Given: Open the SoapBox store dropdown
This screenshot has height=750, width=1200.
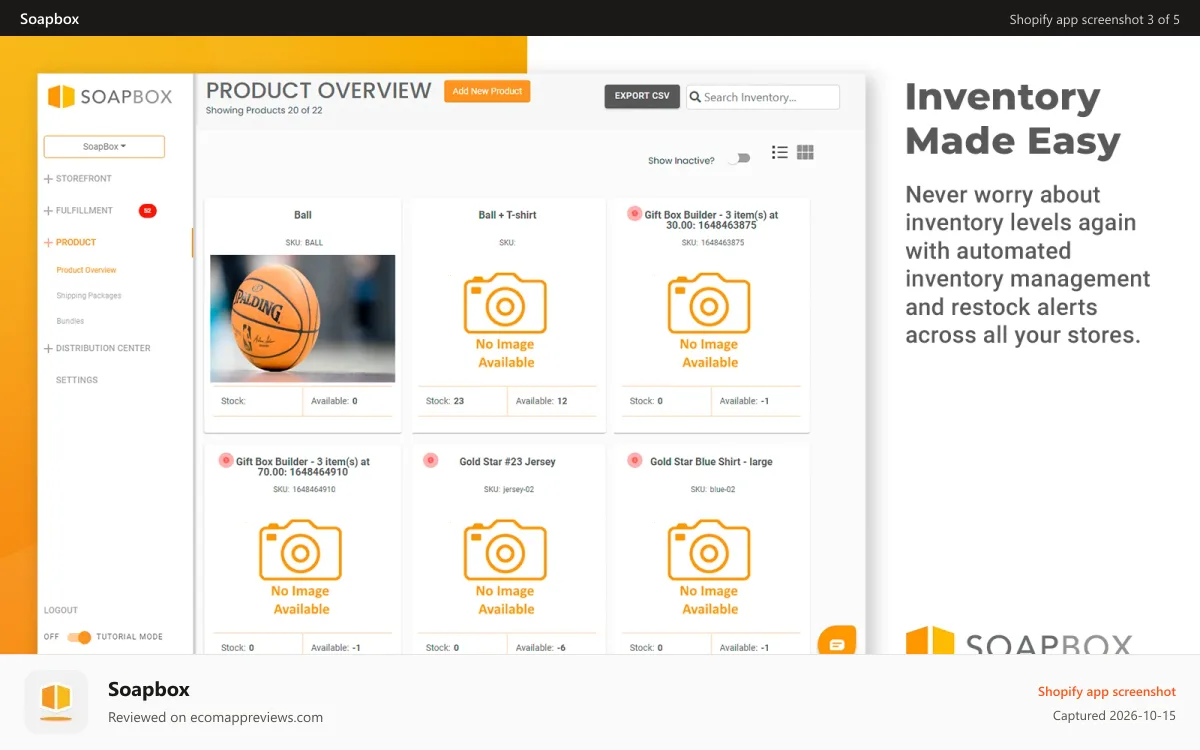Looking at the screenshot, I should (x=104, y=147).
